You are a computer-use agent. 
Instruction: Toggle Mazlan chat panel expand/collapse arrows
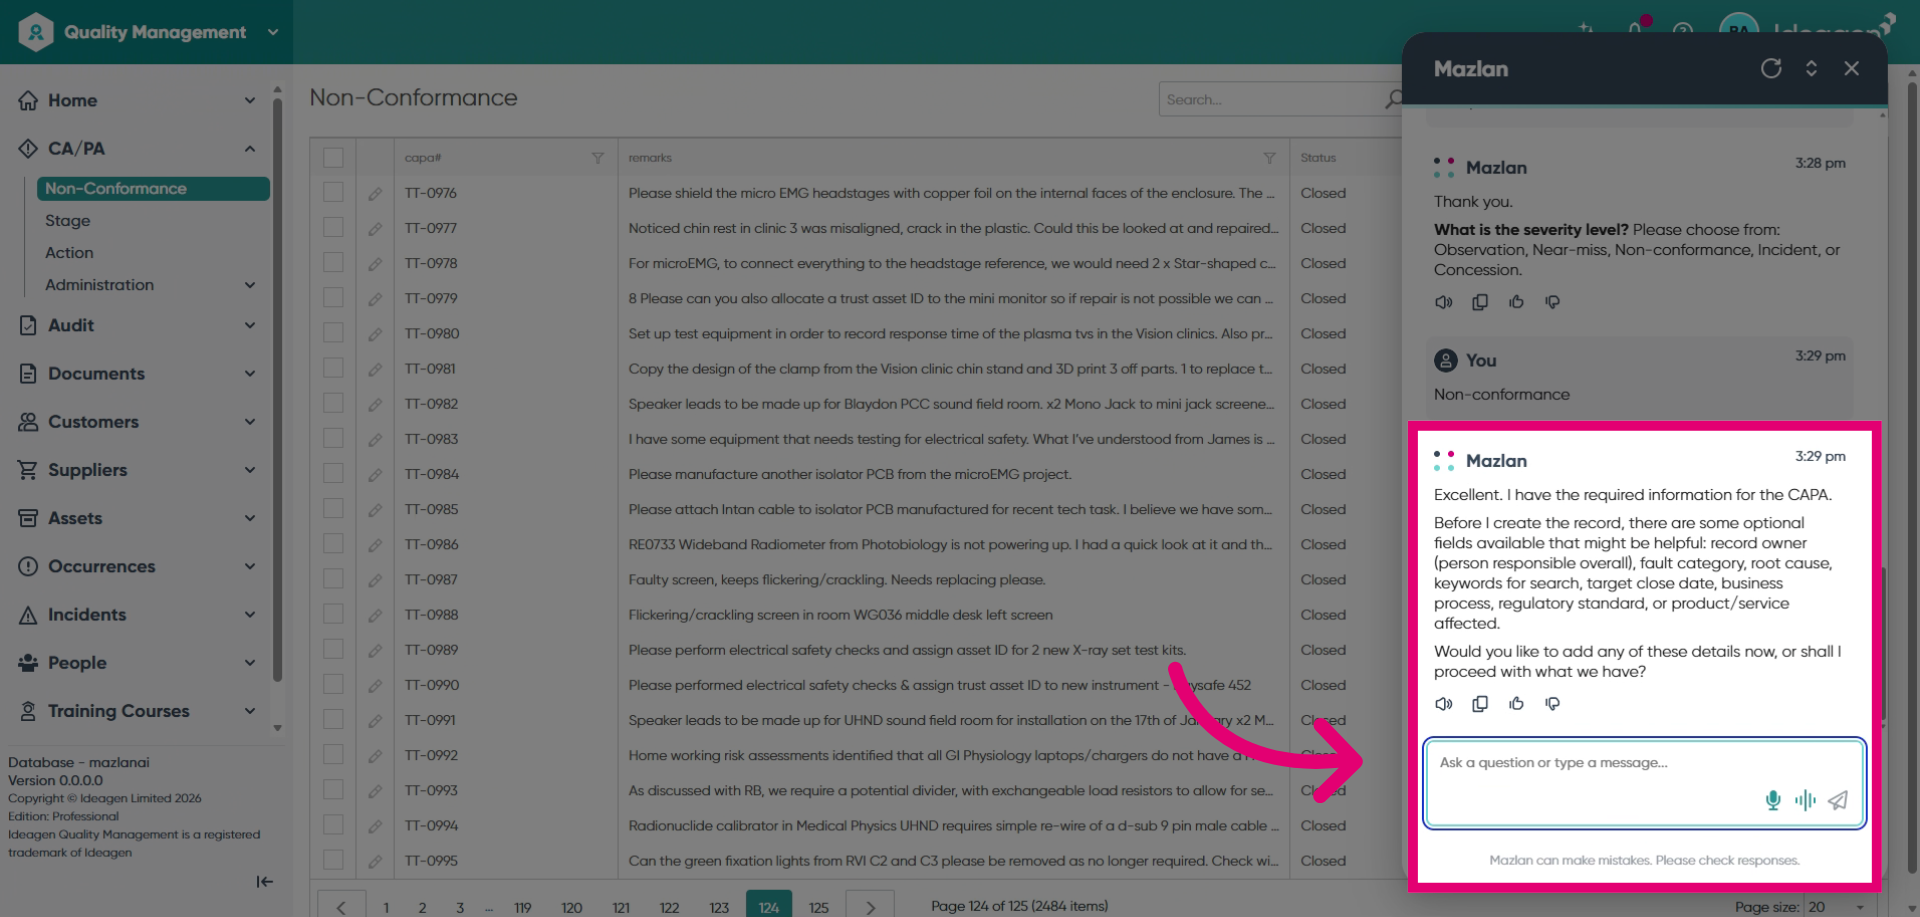tap(1811, 68)
